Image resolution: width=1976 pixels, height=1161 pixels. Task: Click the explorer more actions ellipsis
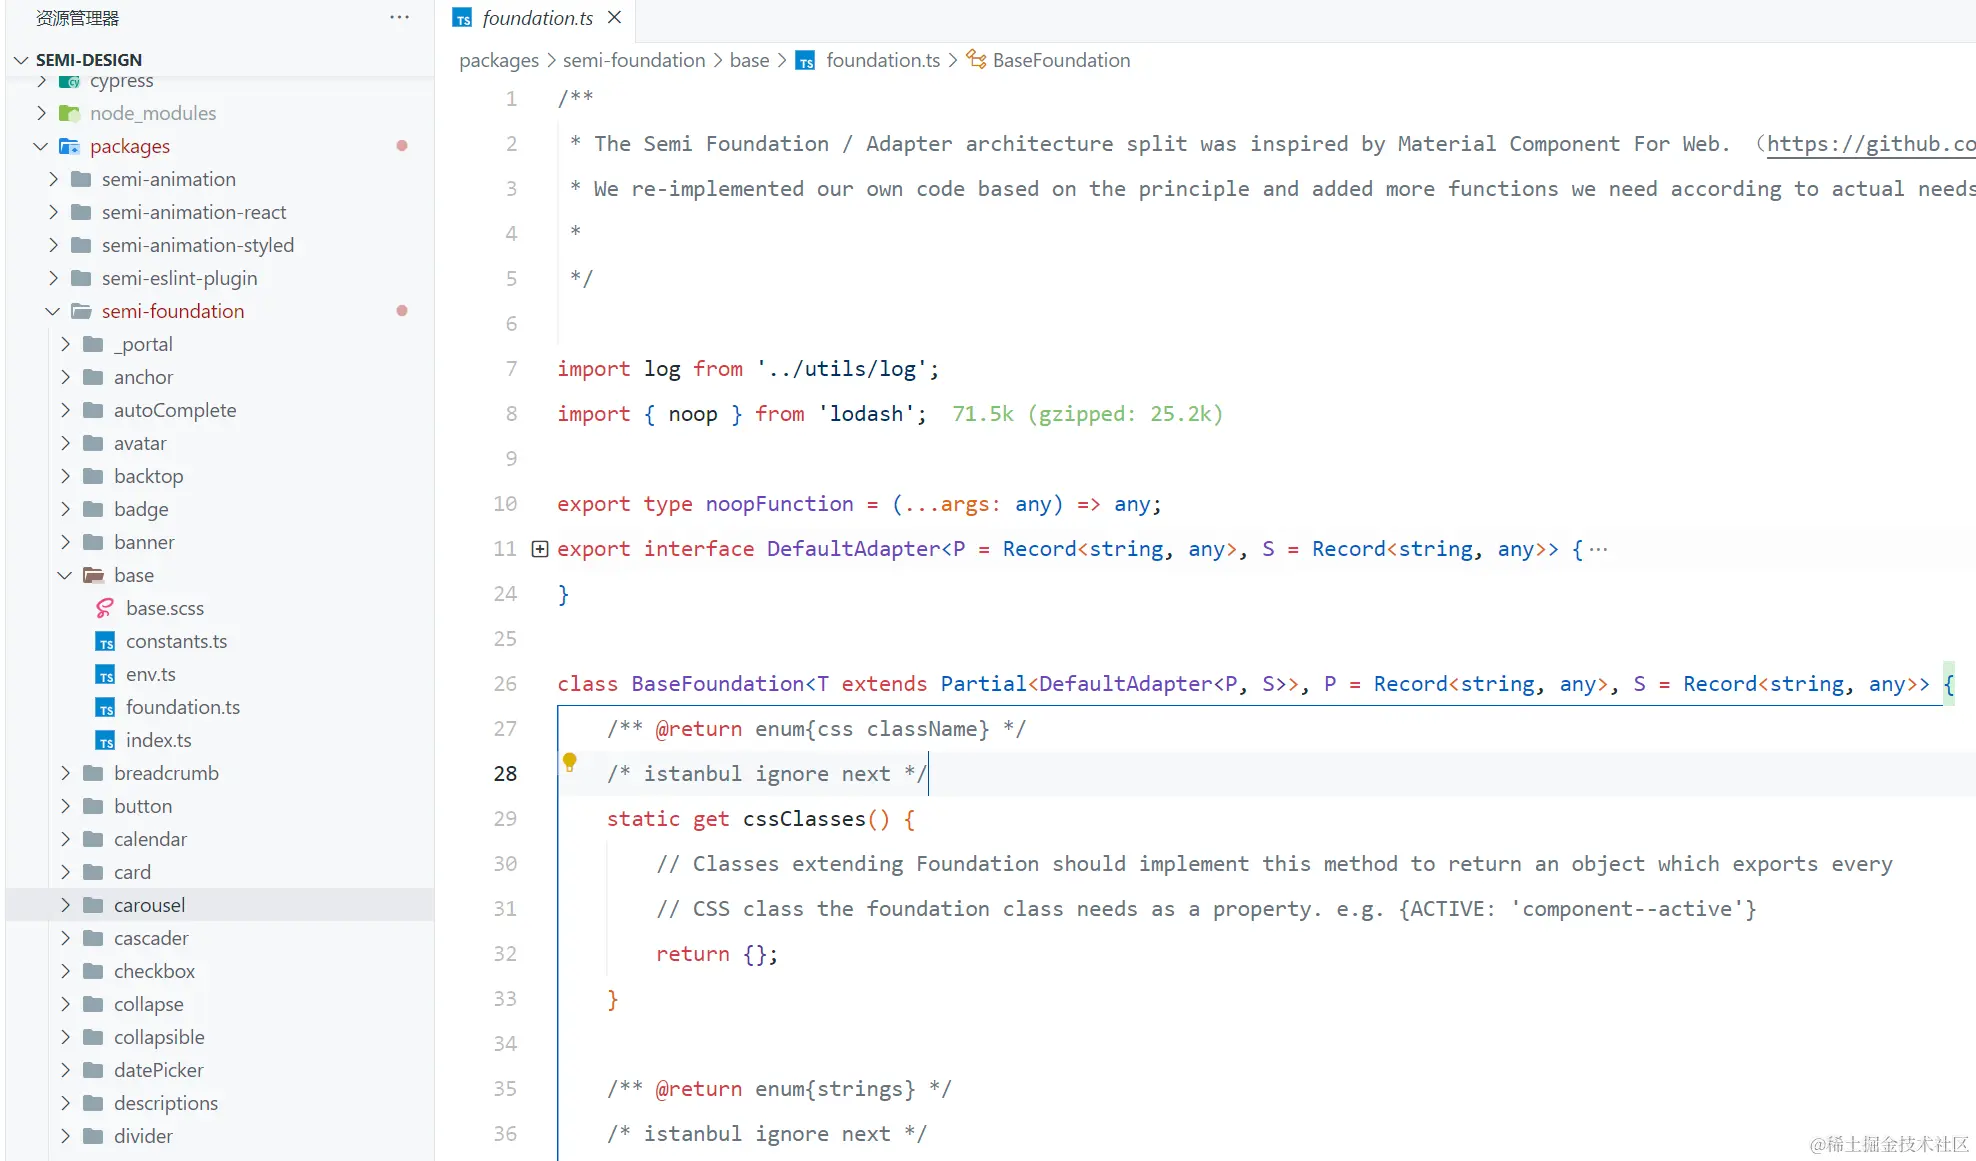(x=399, y=17)
